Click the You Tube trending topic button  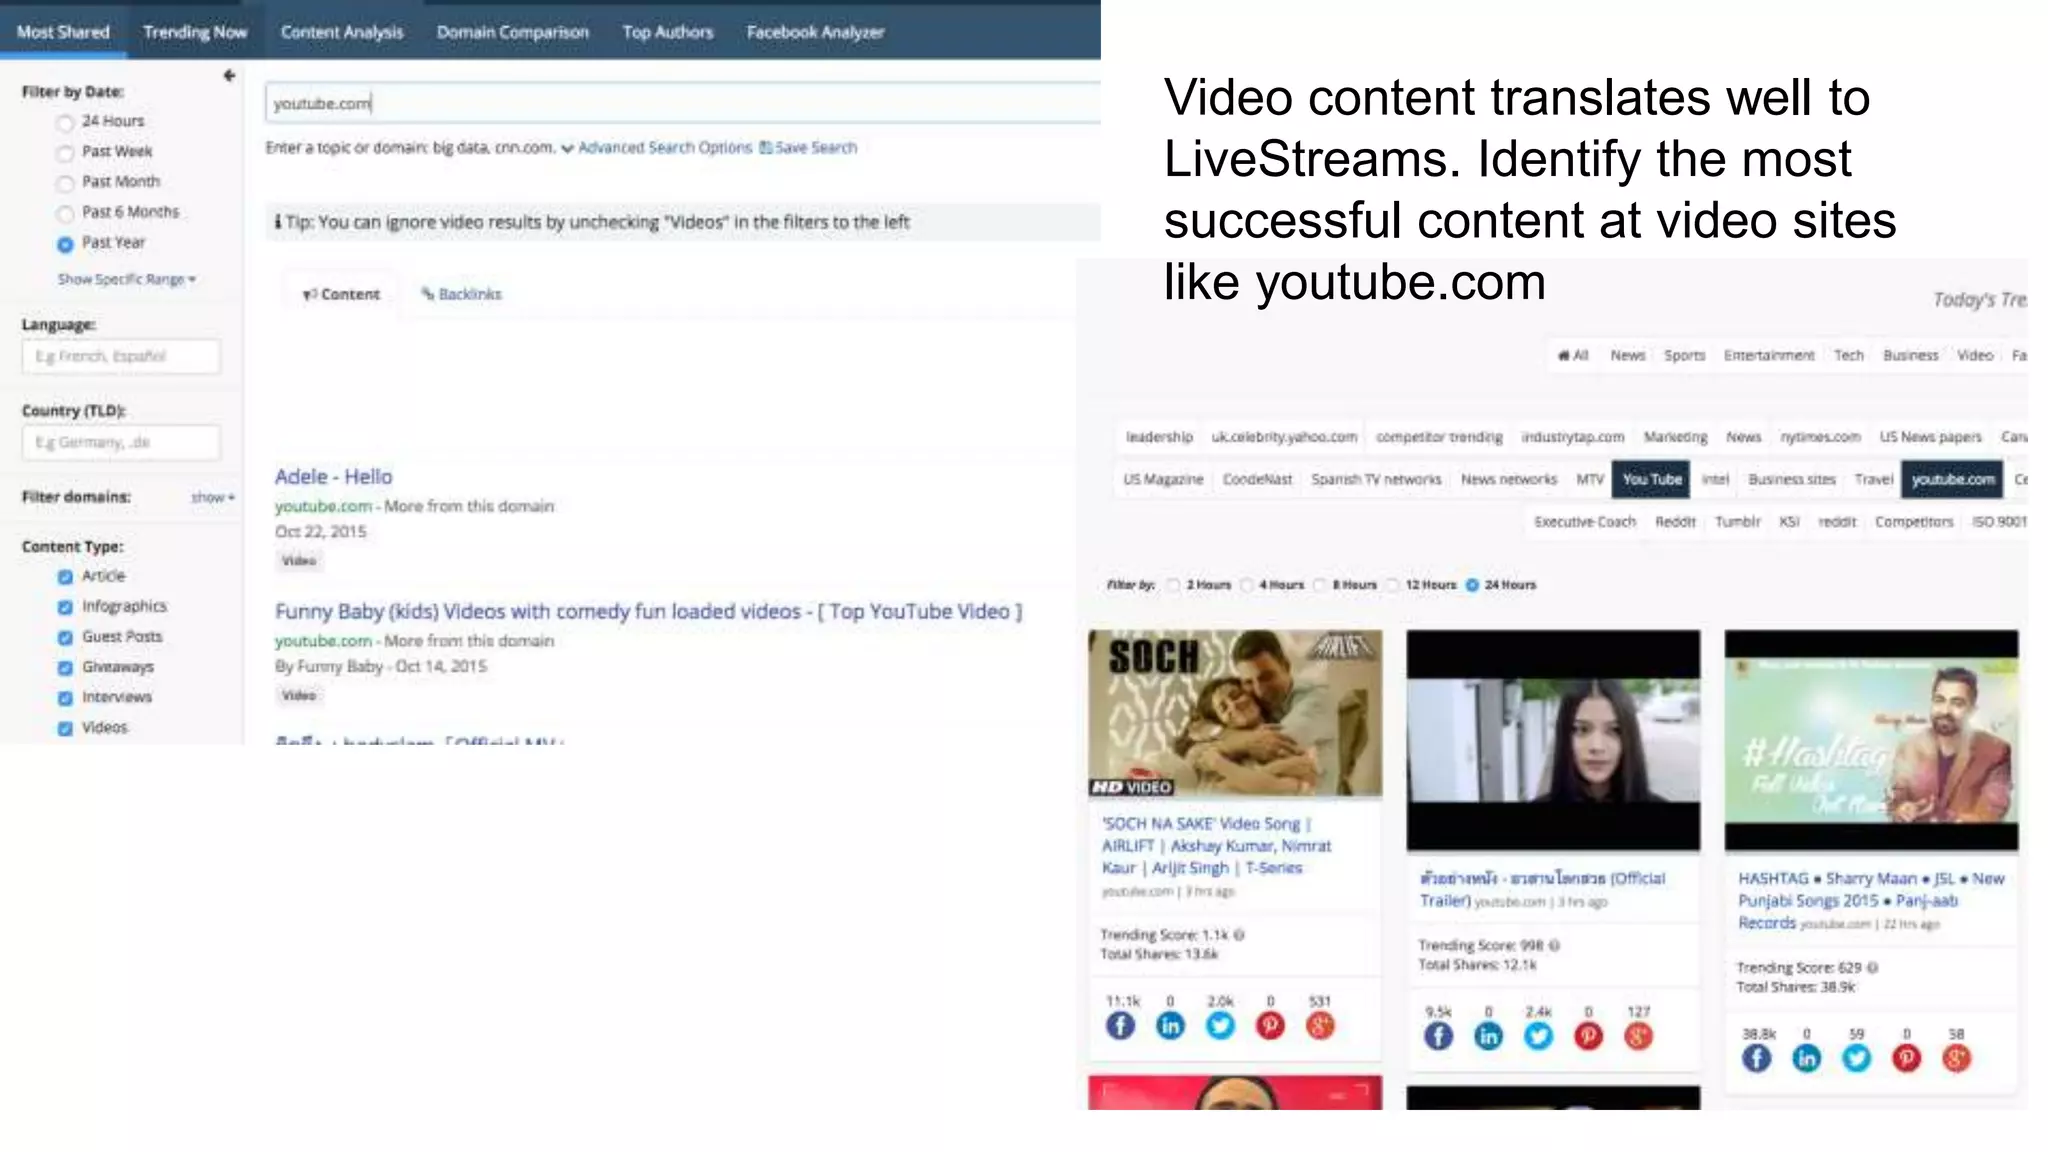pos(1651,480)
